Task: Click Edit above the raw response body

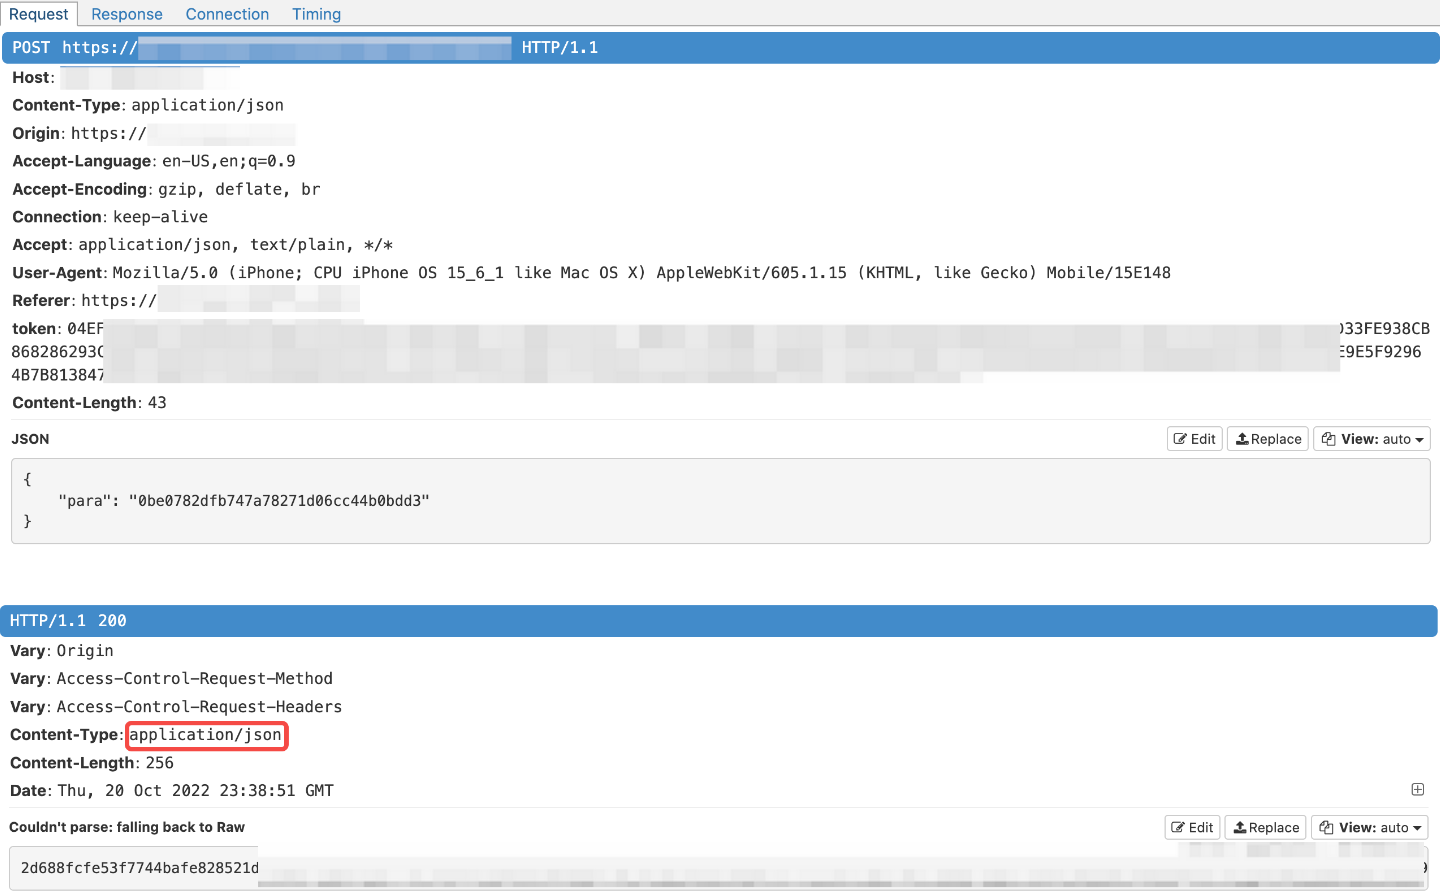Action: 1192,827
